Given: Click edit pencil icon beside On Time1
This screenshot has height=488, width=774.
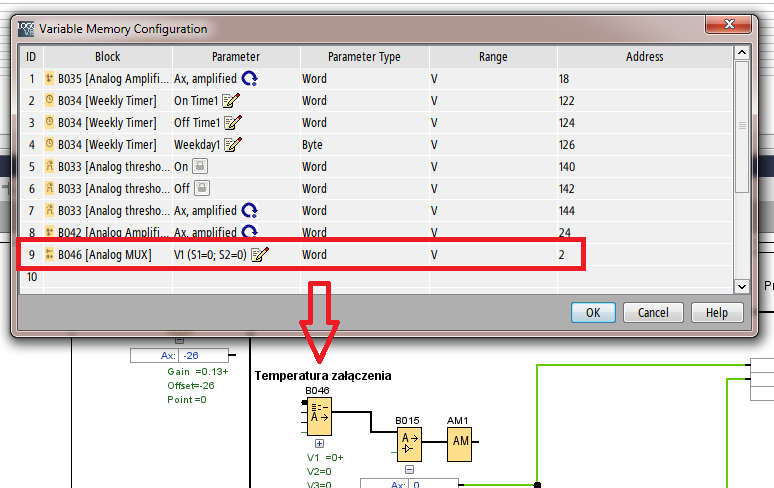Looking at the screenshot, I should (x=231, y=101).
